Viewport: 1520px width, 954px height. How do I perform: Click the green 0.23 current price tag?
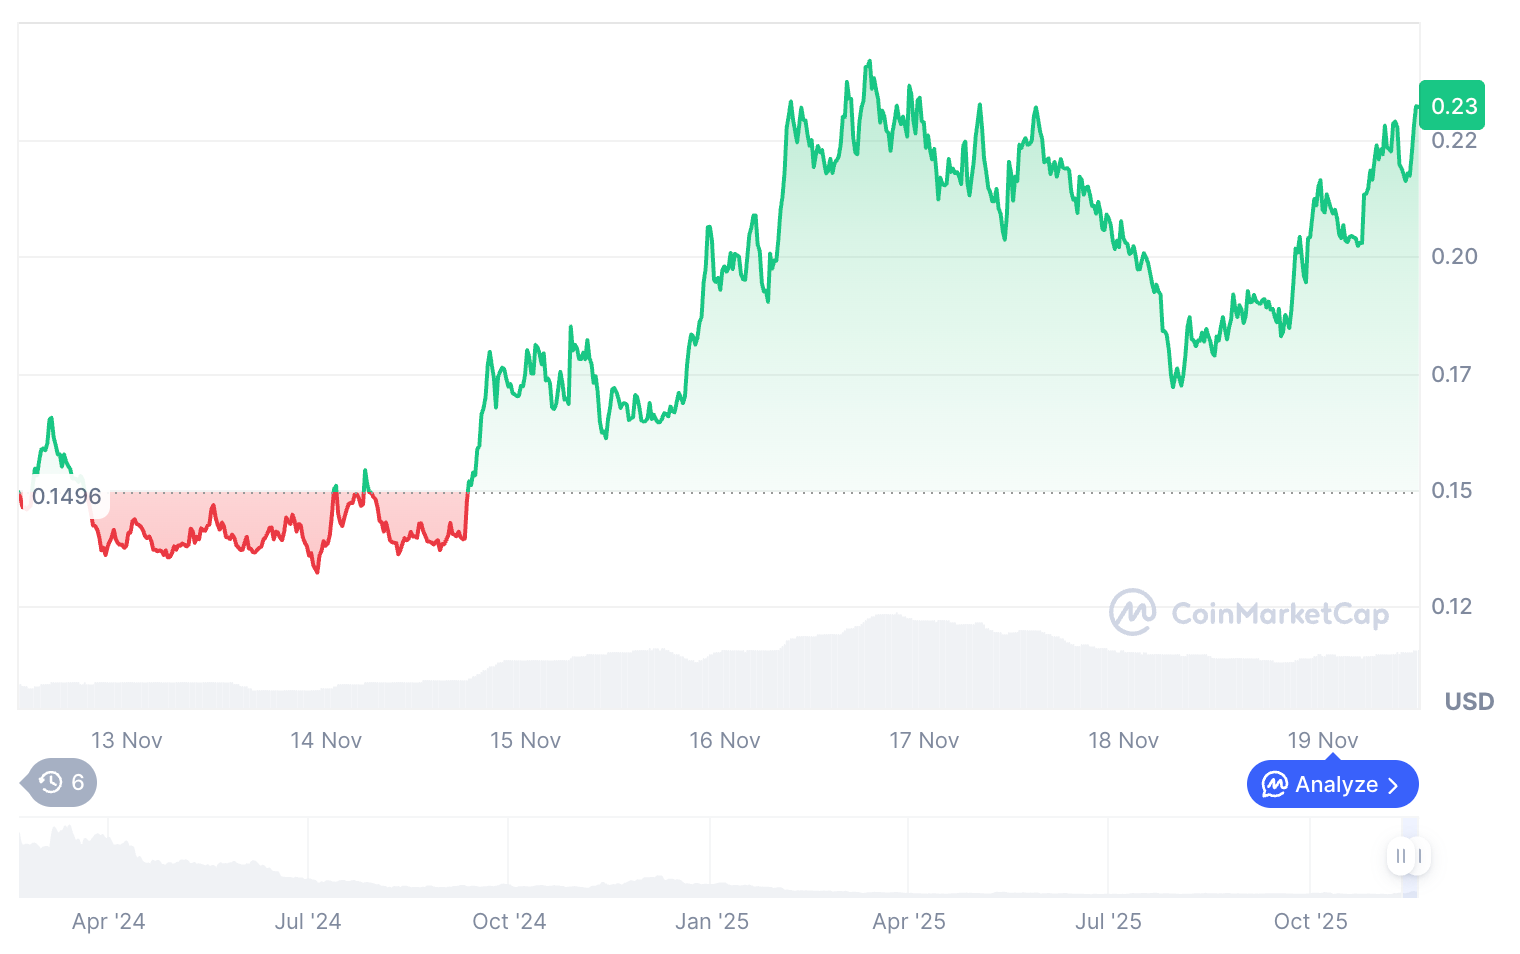click(1452, 106)
